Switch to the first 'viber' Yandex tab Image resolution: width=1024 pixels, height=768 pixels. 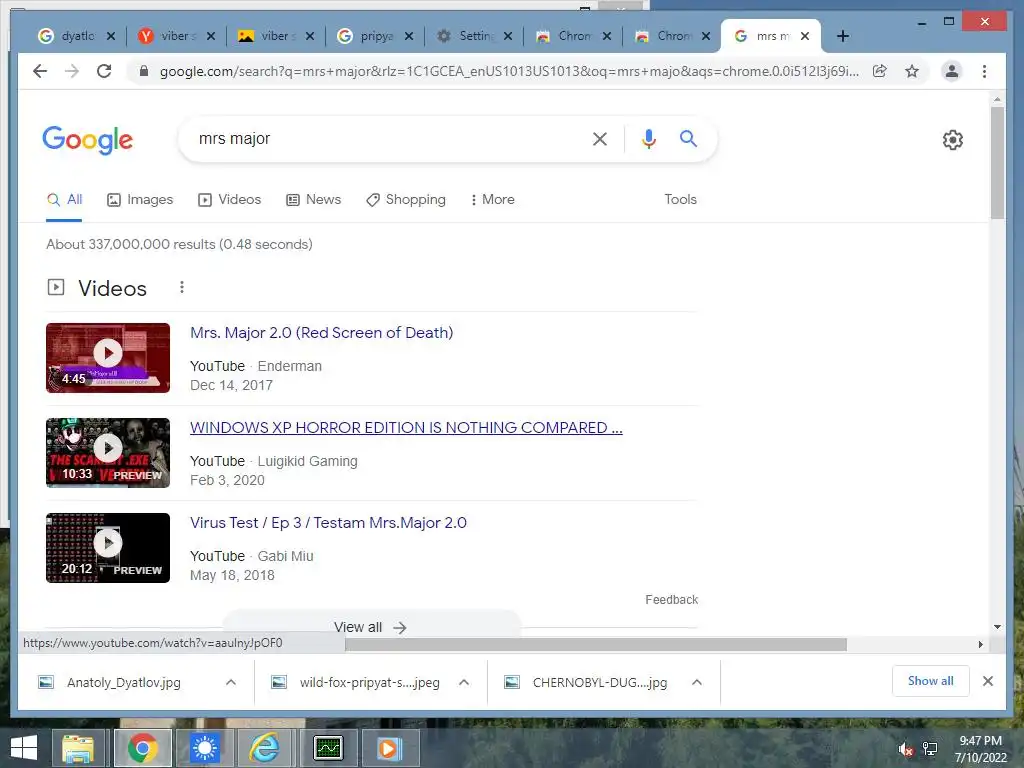pos(176,36)
